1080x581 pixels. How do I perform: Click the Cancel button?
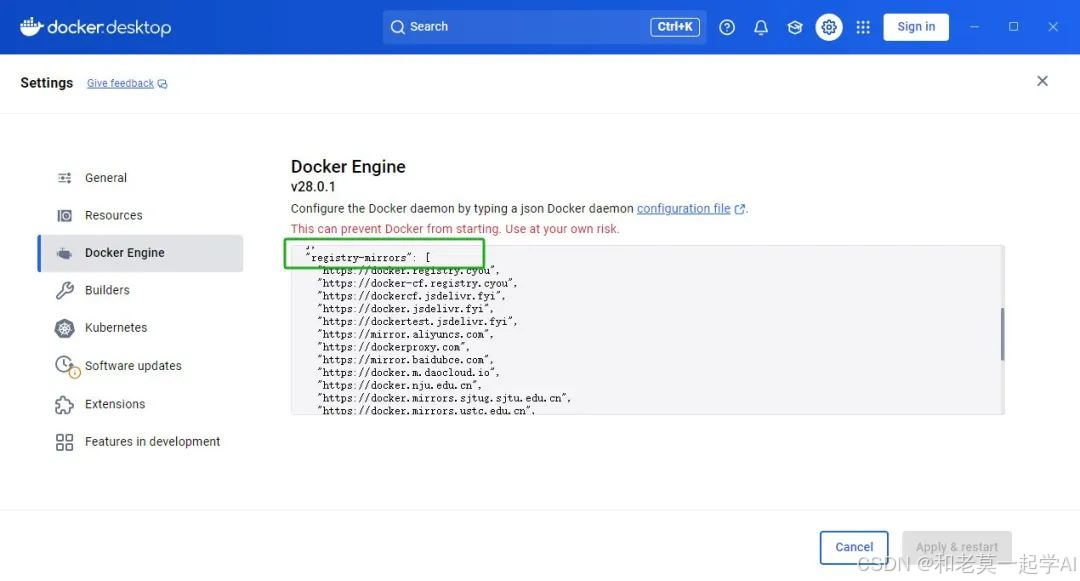tap(854, 547)
